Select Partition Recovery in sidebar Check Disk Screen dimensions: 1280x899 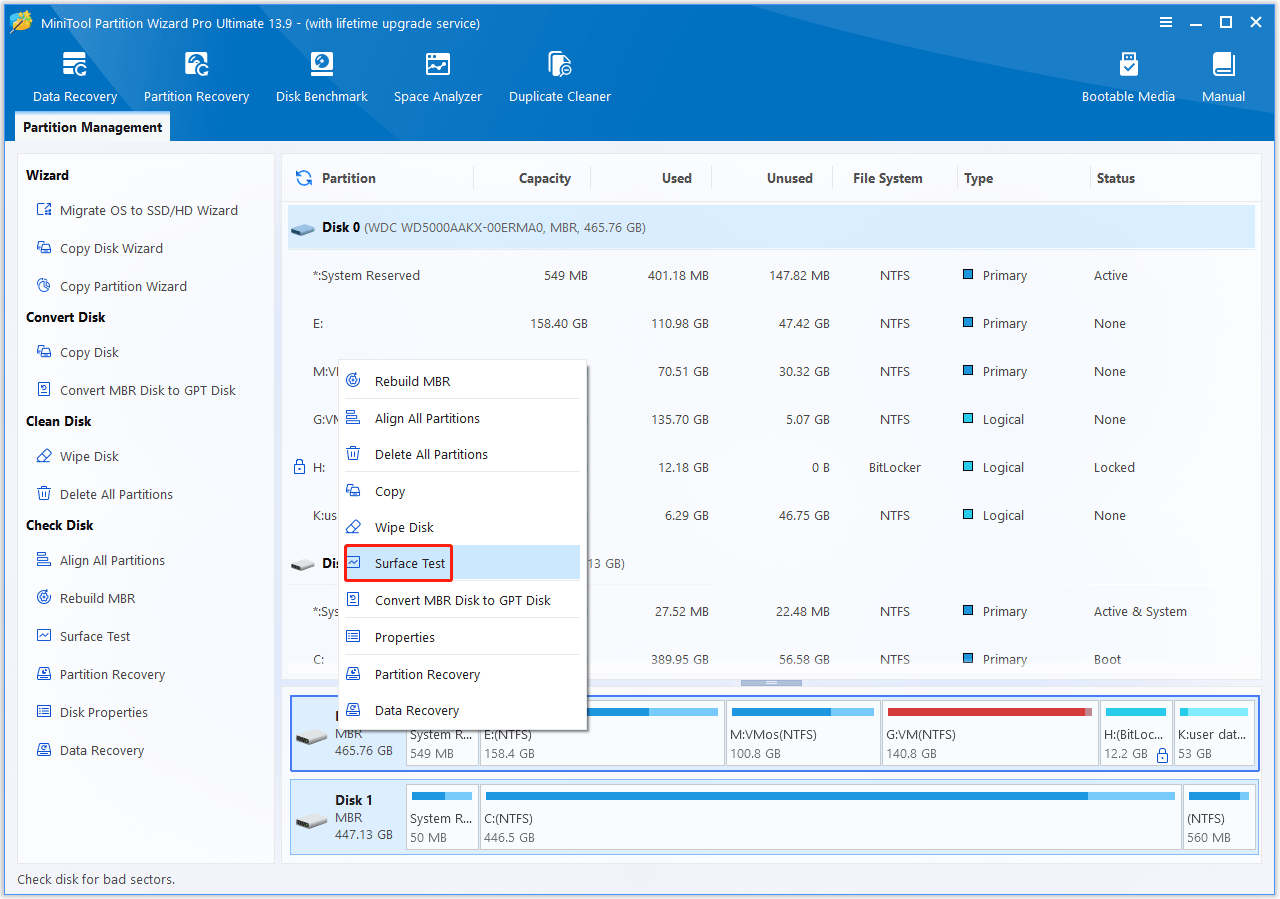pos(100,674)
